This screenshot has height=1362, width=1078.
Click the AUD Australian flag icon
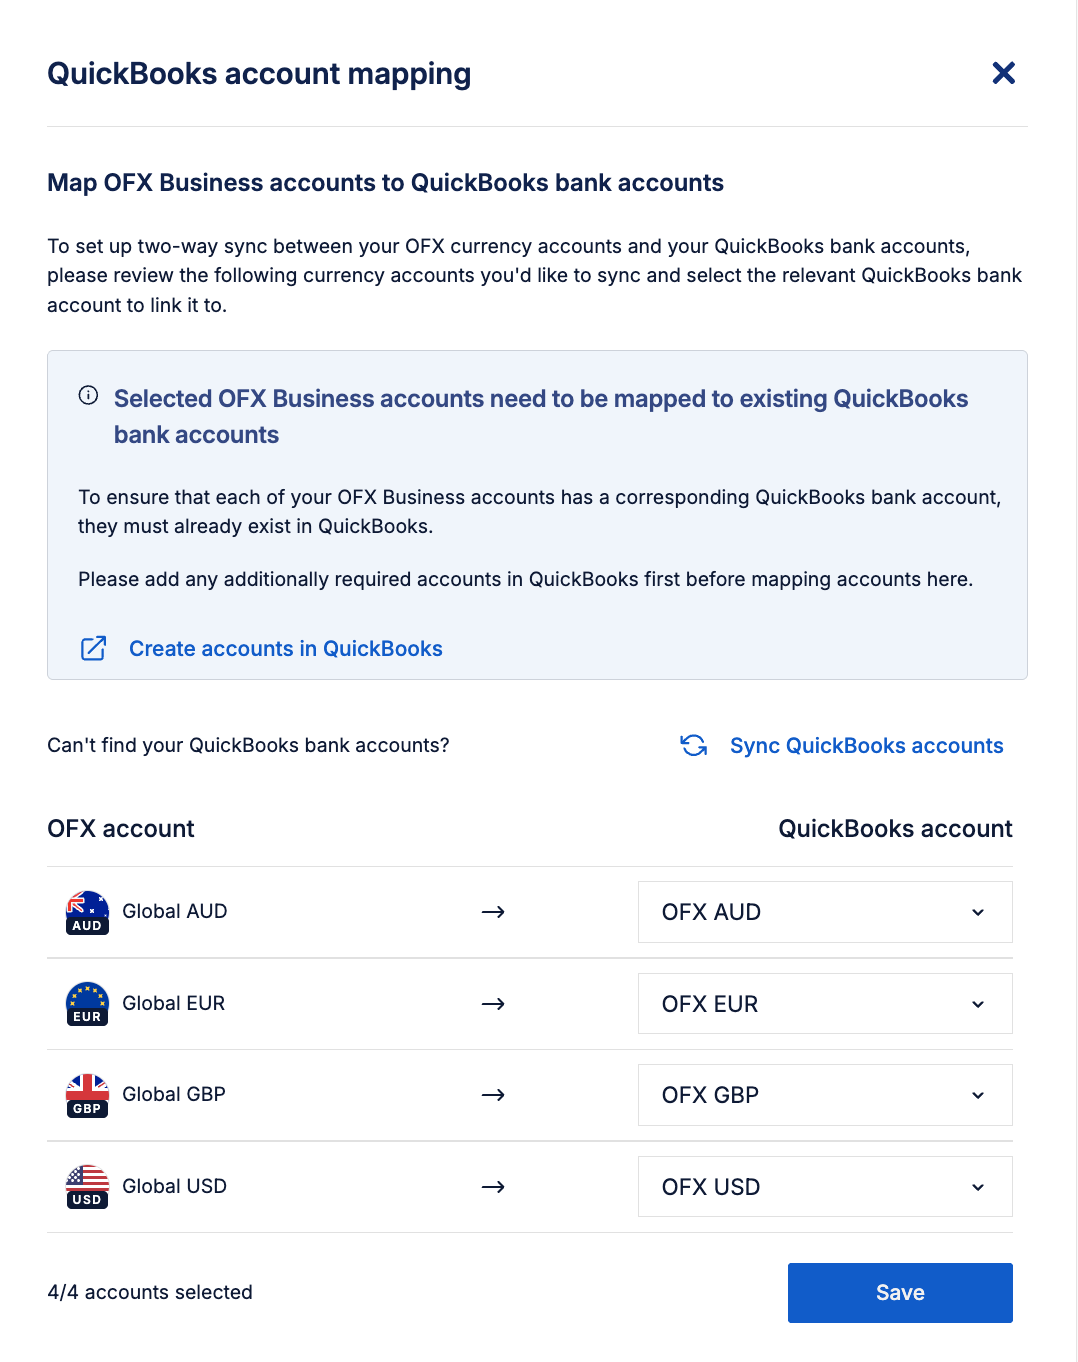click(87, 911)
